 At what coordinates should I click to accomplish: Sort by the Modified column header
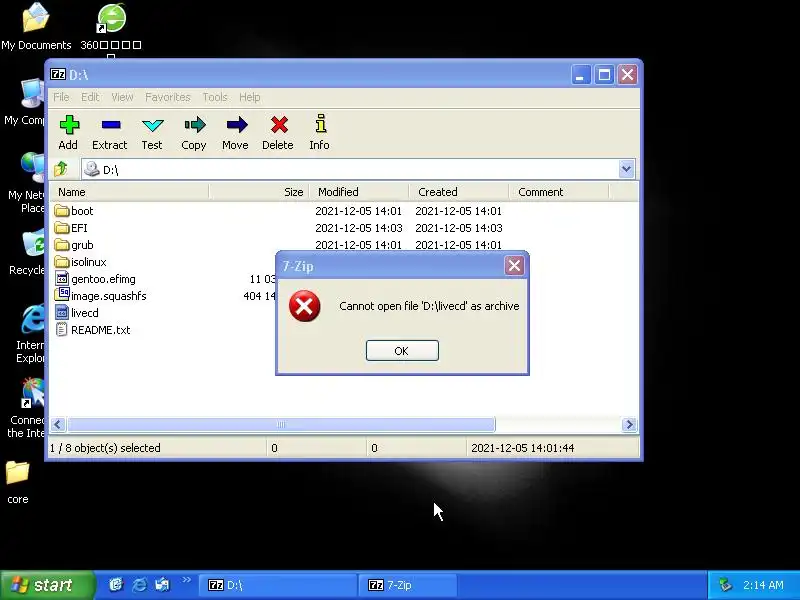point(359,192)
